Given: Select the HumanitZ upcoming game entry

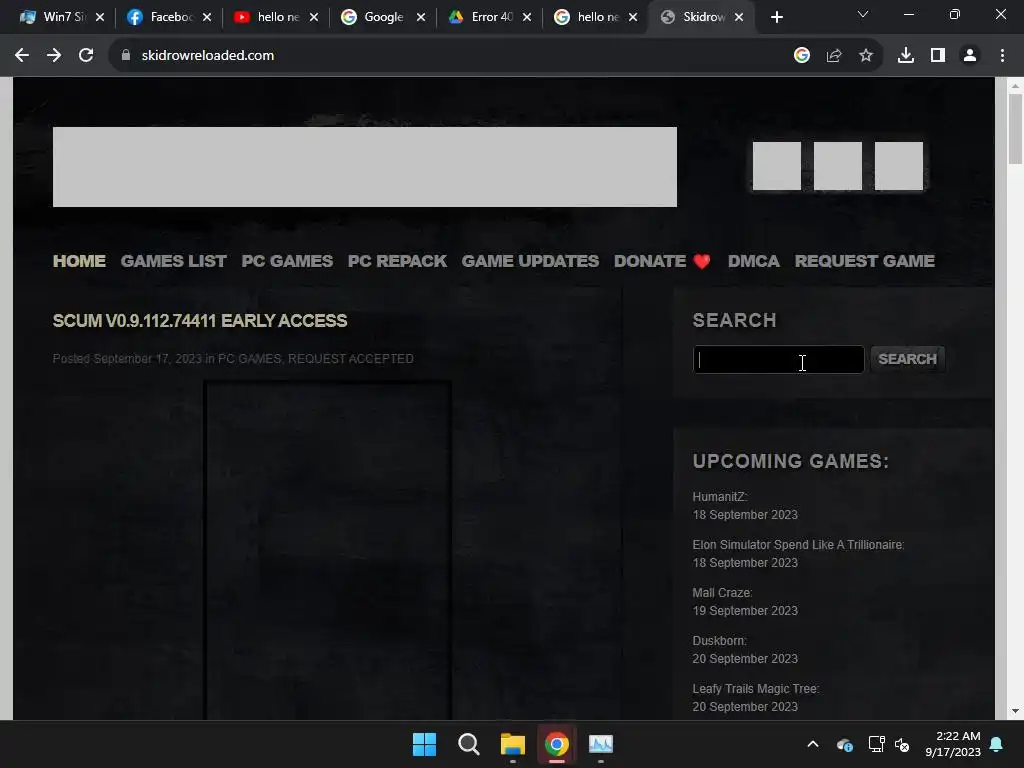Looking at the screenshot, I should pyautogui.click(x=720, y=497).
